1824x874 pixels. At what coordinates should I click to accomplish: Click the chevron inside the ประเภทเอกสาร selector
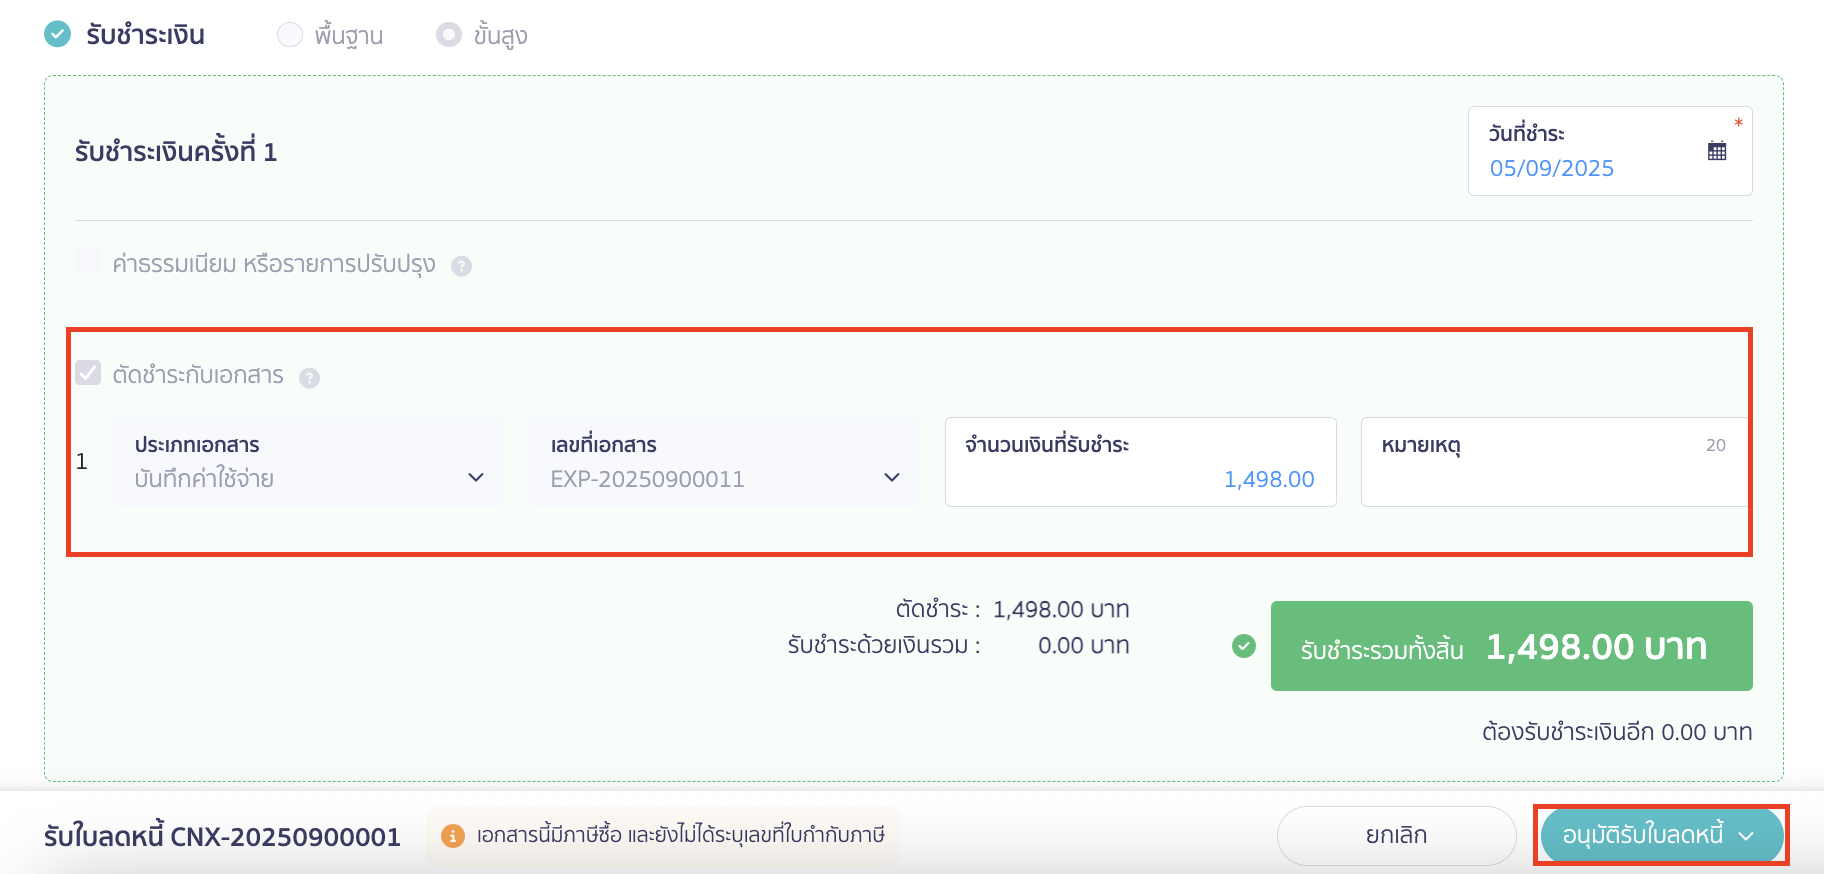476,479
